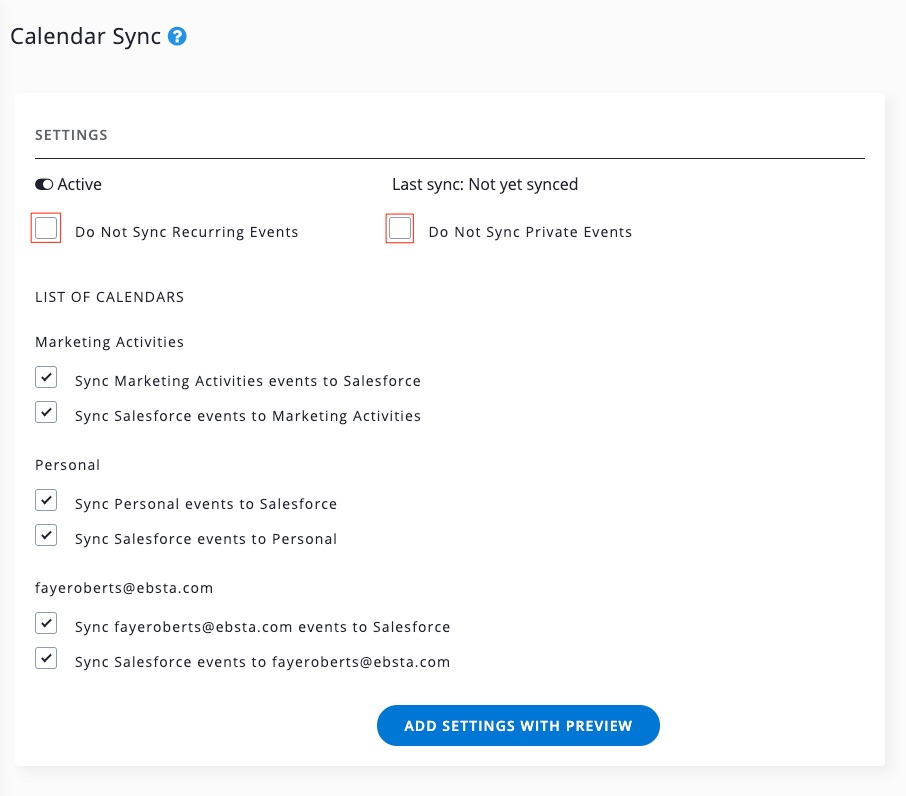Uncheck Sync Salesforce events to fayeroberts@ebsta.com

[46, 658]
